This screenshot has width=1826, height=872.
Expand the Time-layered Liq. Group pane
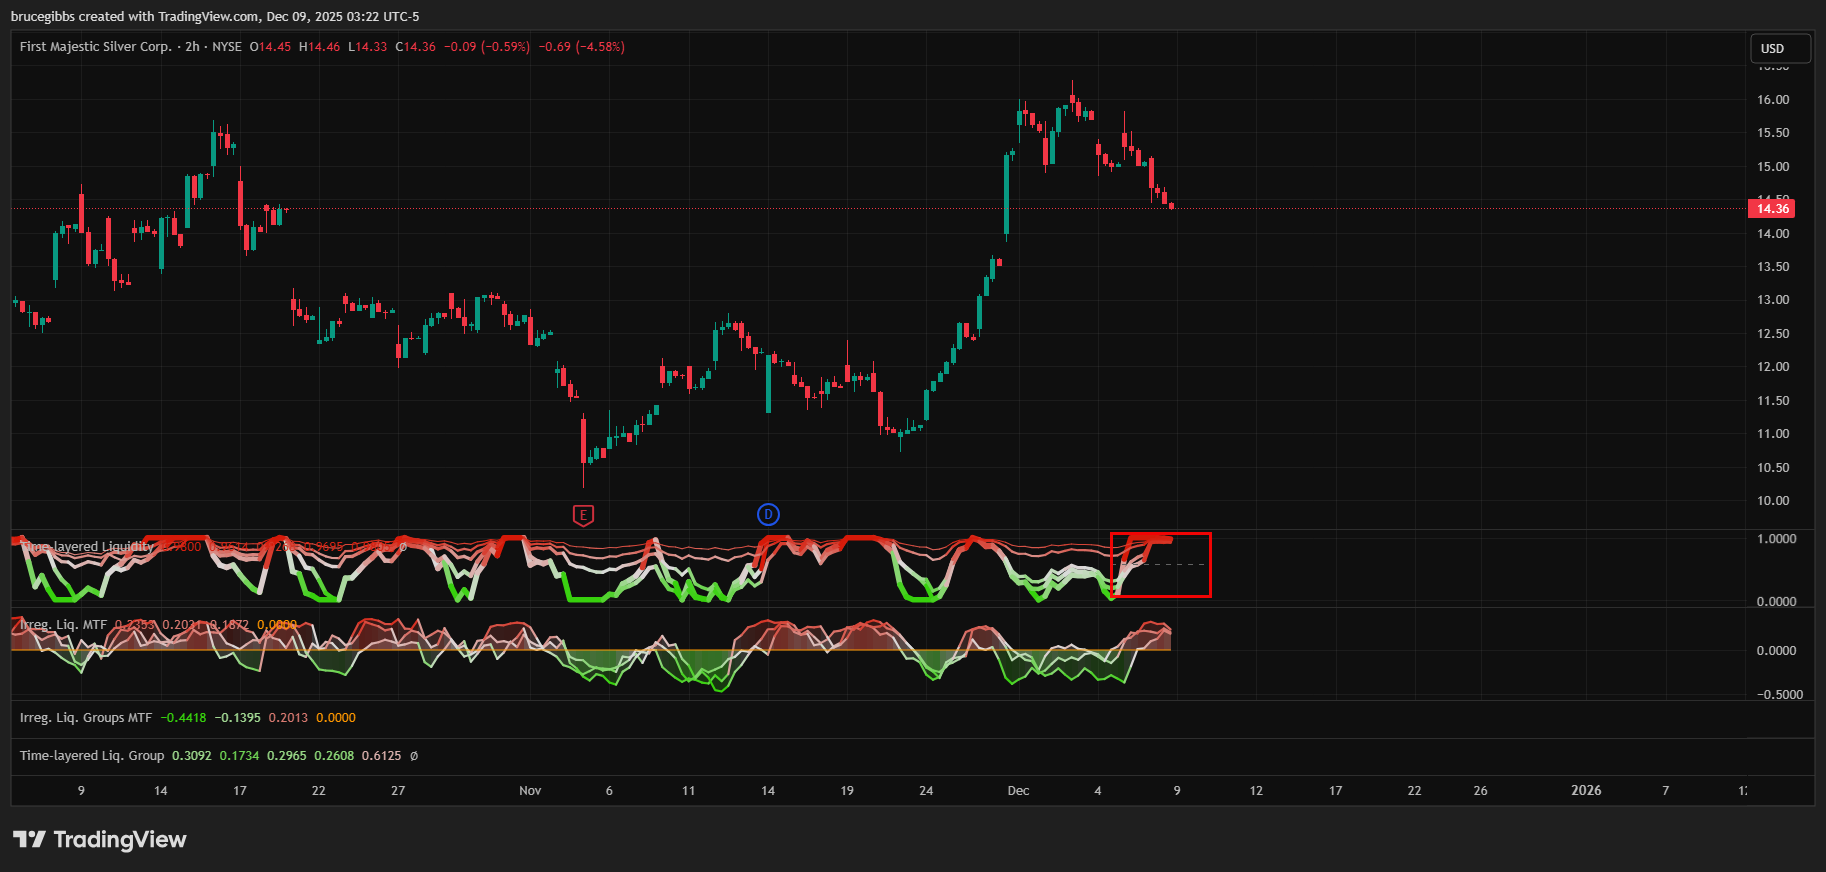92,756
